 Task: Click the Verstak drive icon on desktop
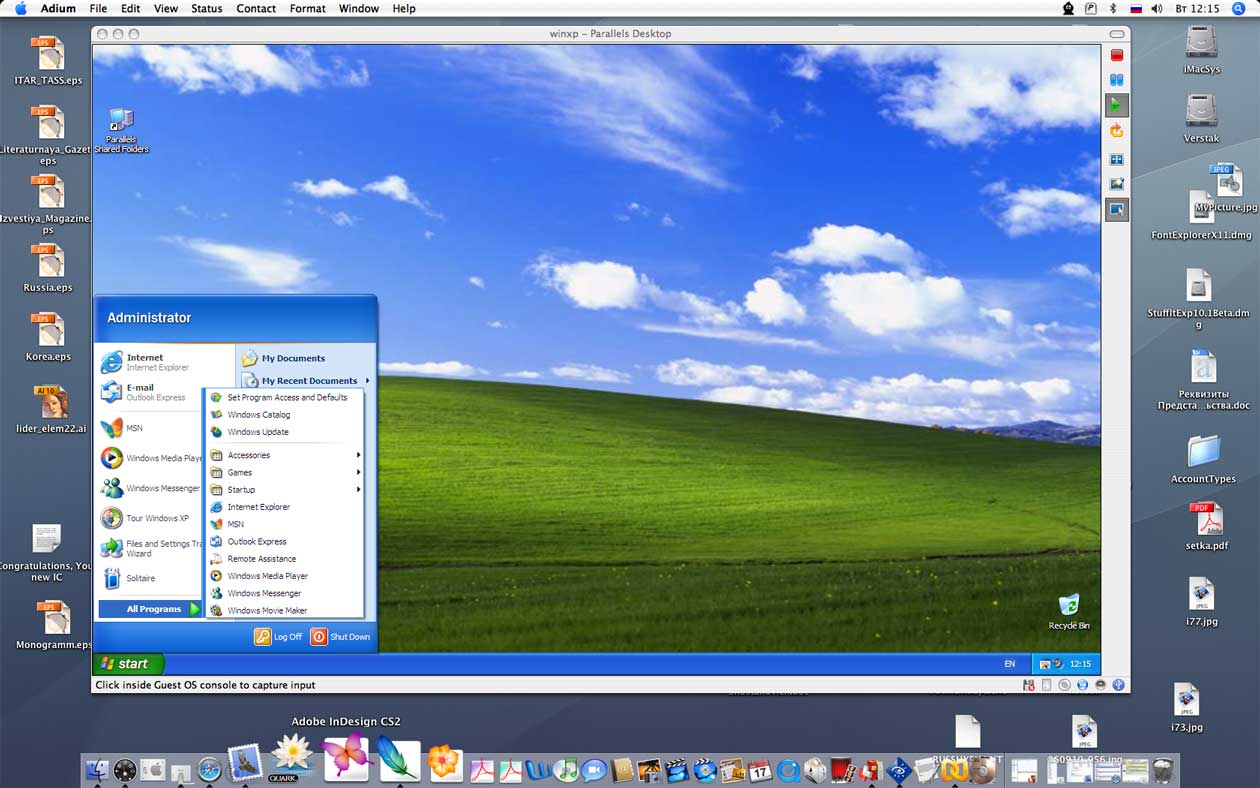(x=1201, y=118)
